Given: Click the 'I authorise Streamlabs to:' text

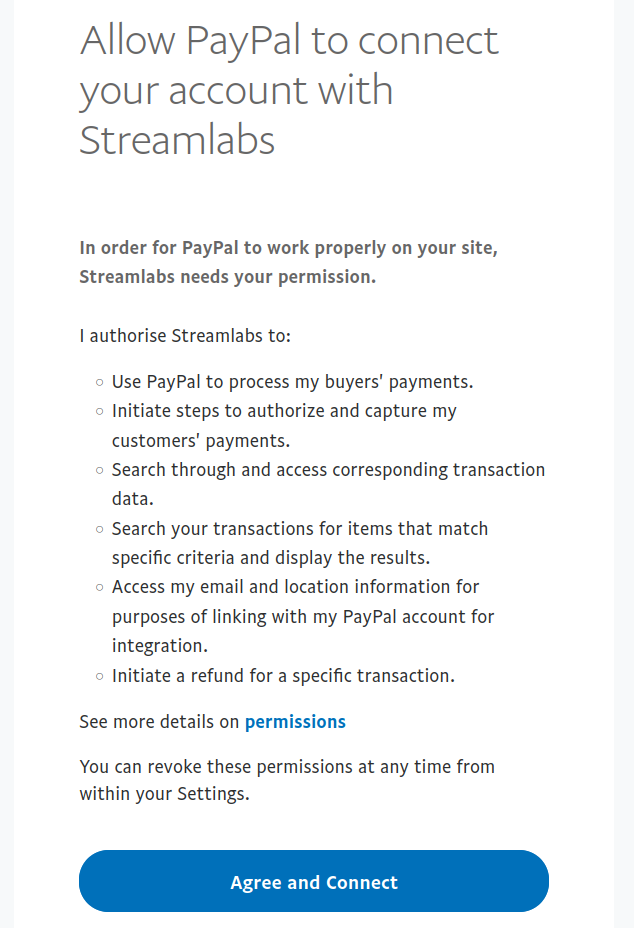Looking at the screenshot, I should 182,335.
